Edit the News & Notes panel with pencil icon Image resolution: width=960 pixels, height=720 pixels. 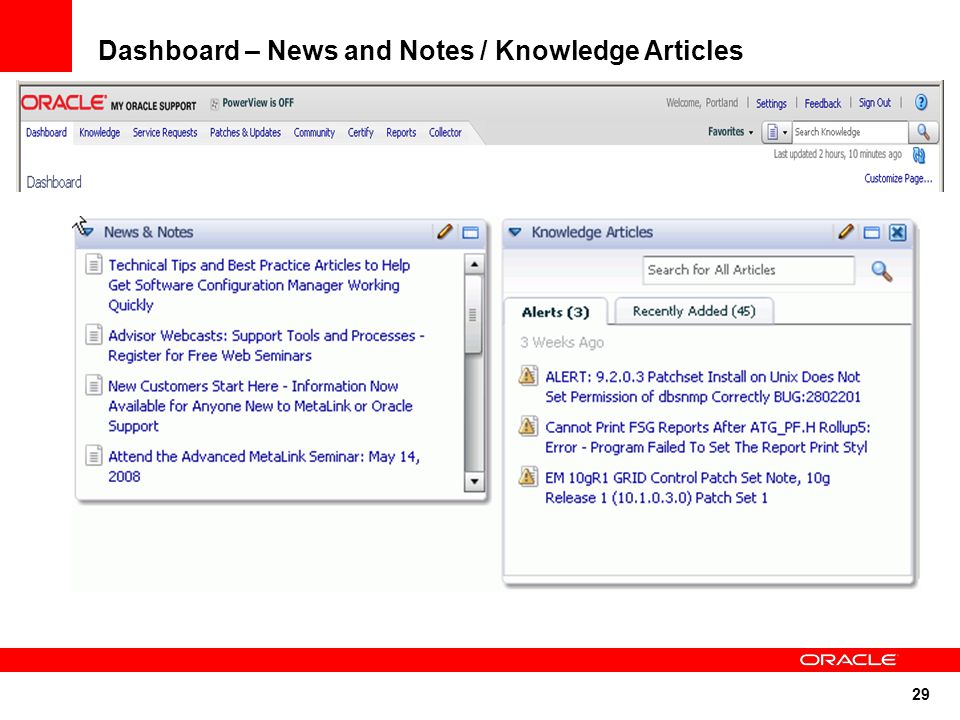444,232
